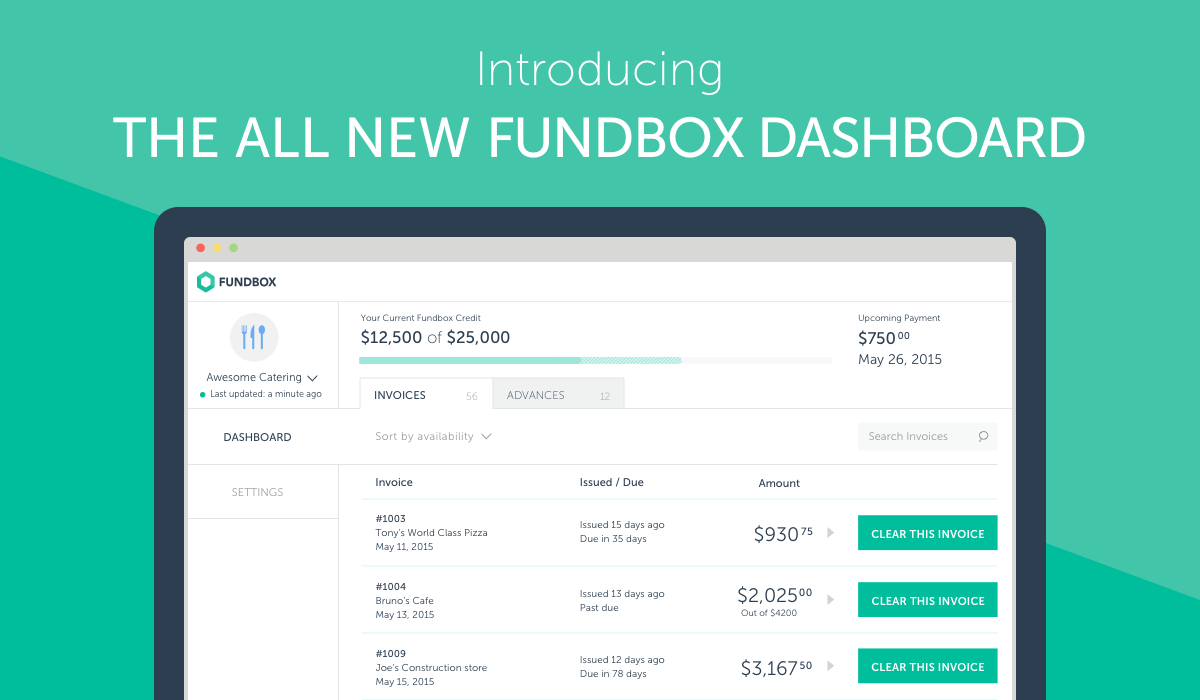
Task: Click Bruno's Cafe customer name
Action: [x=405, y=600]
